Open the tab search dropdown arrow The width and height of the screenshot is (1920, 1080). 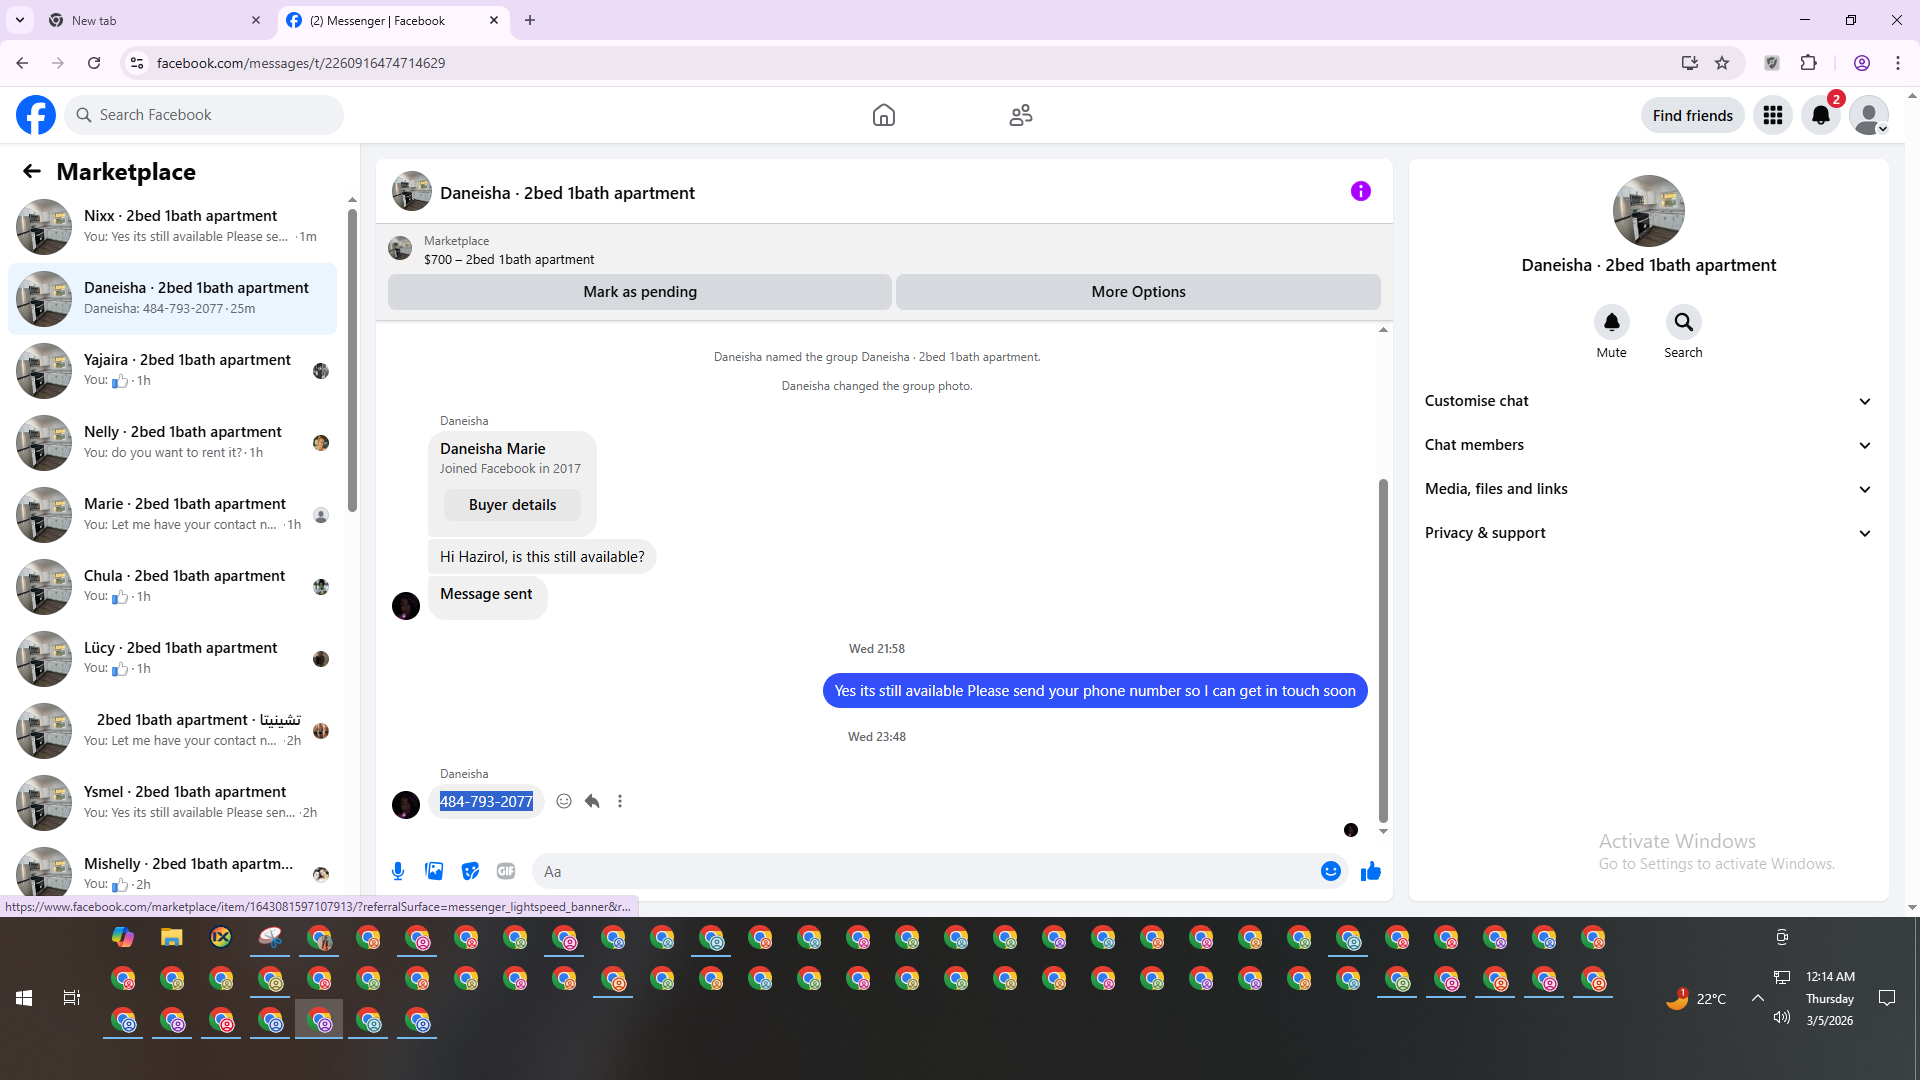tap(20, 20)
